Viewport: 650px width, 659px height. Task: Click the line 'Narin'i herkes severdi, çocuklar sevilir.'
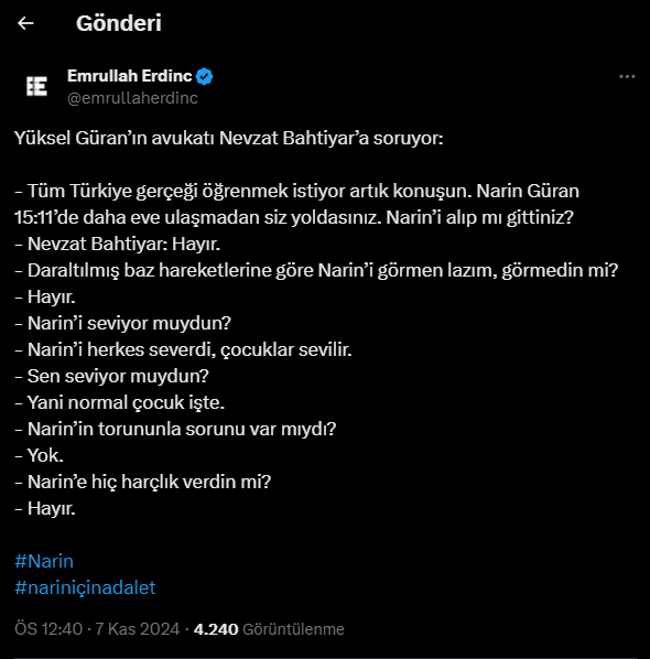tap(183, 350)
